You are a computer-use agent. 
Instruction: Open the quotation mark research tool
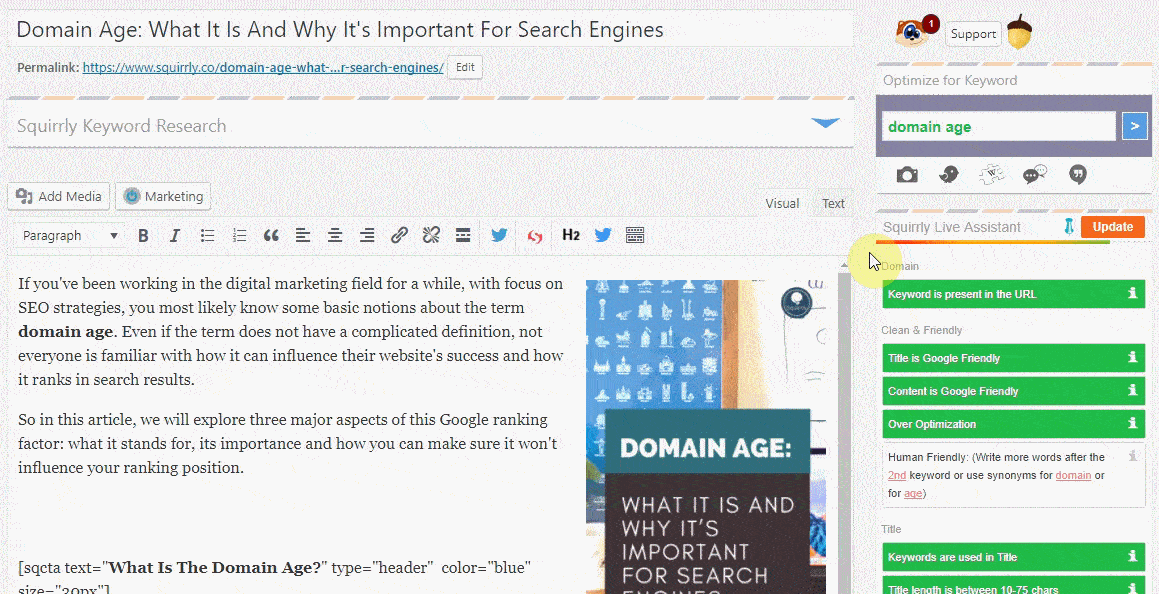click(1078, 175)
